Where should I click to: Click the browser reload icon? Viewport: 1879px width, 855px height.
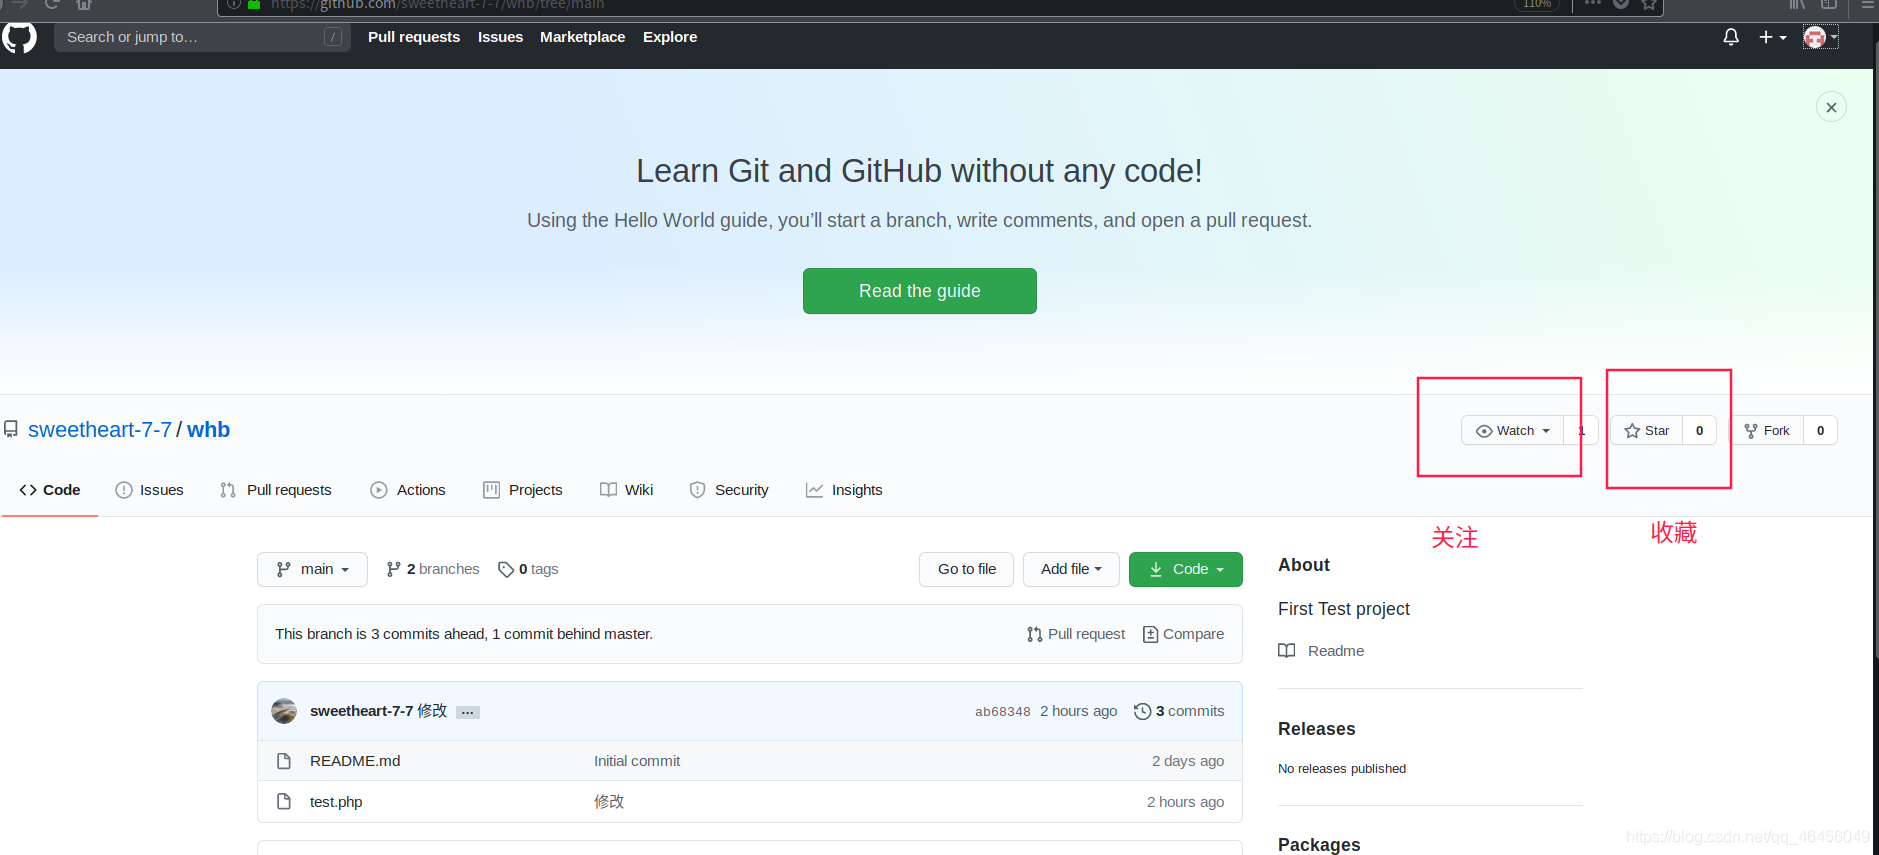coord(52,4)
